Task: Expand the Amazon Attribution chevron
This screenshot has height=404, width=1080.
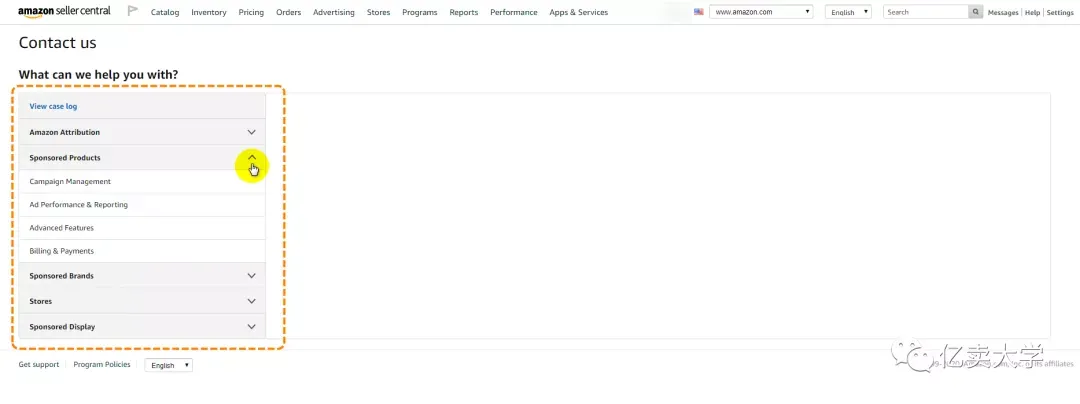Action: (251, 132)
